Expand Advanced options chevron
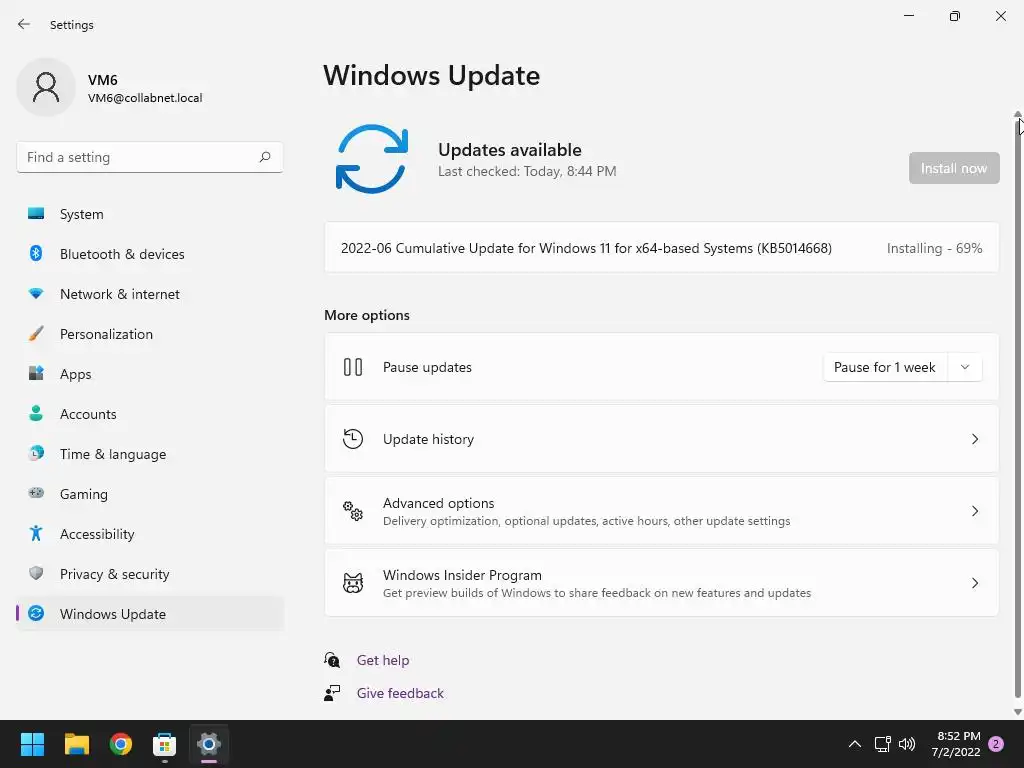 pos(974,511)
